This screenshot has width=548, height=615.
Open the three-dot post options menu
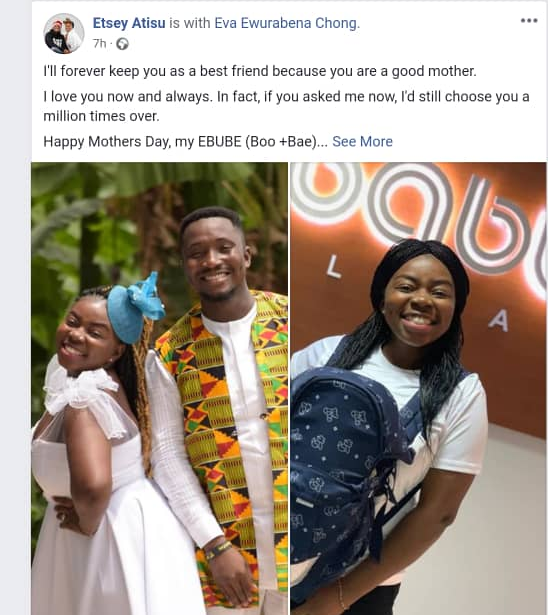[529, 21]
